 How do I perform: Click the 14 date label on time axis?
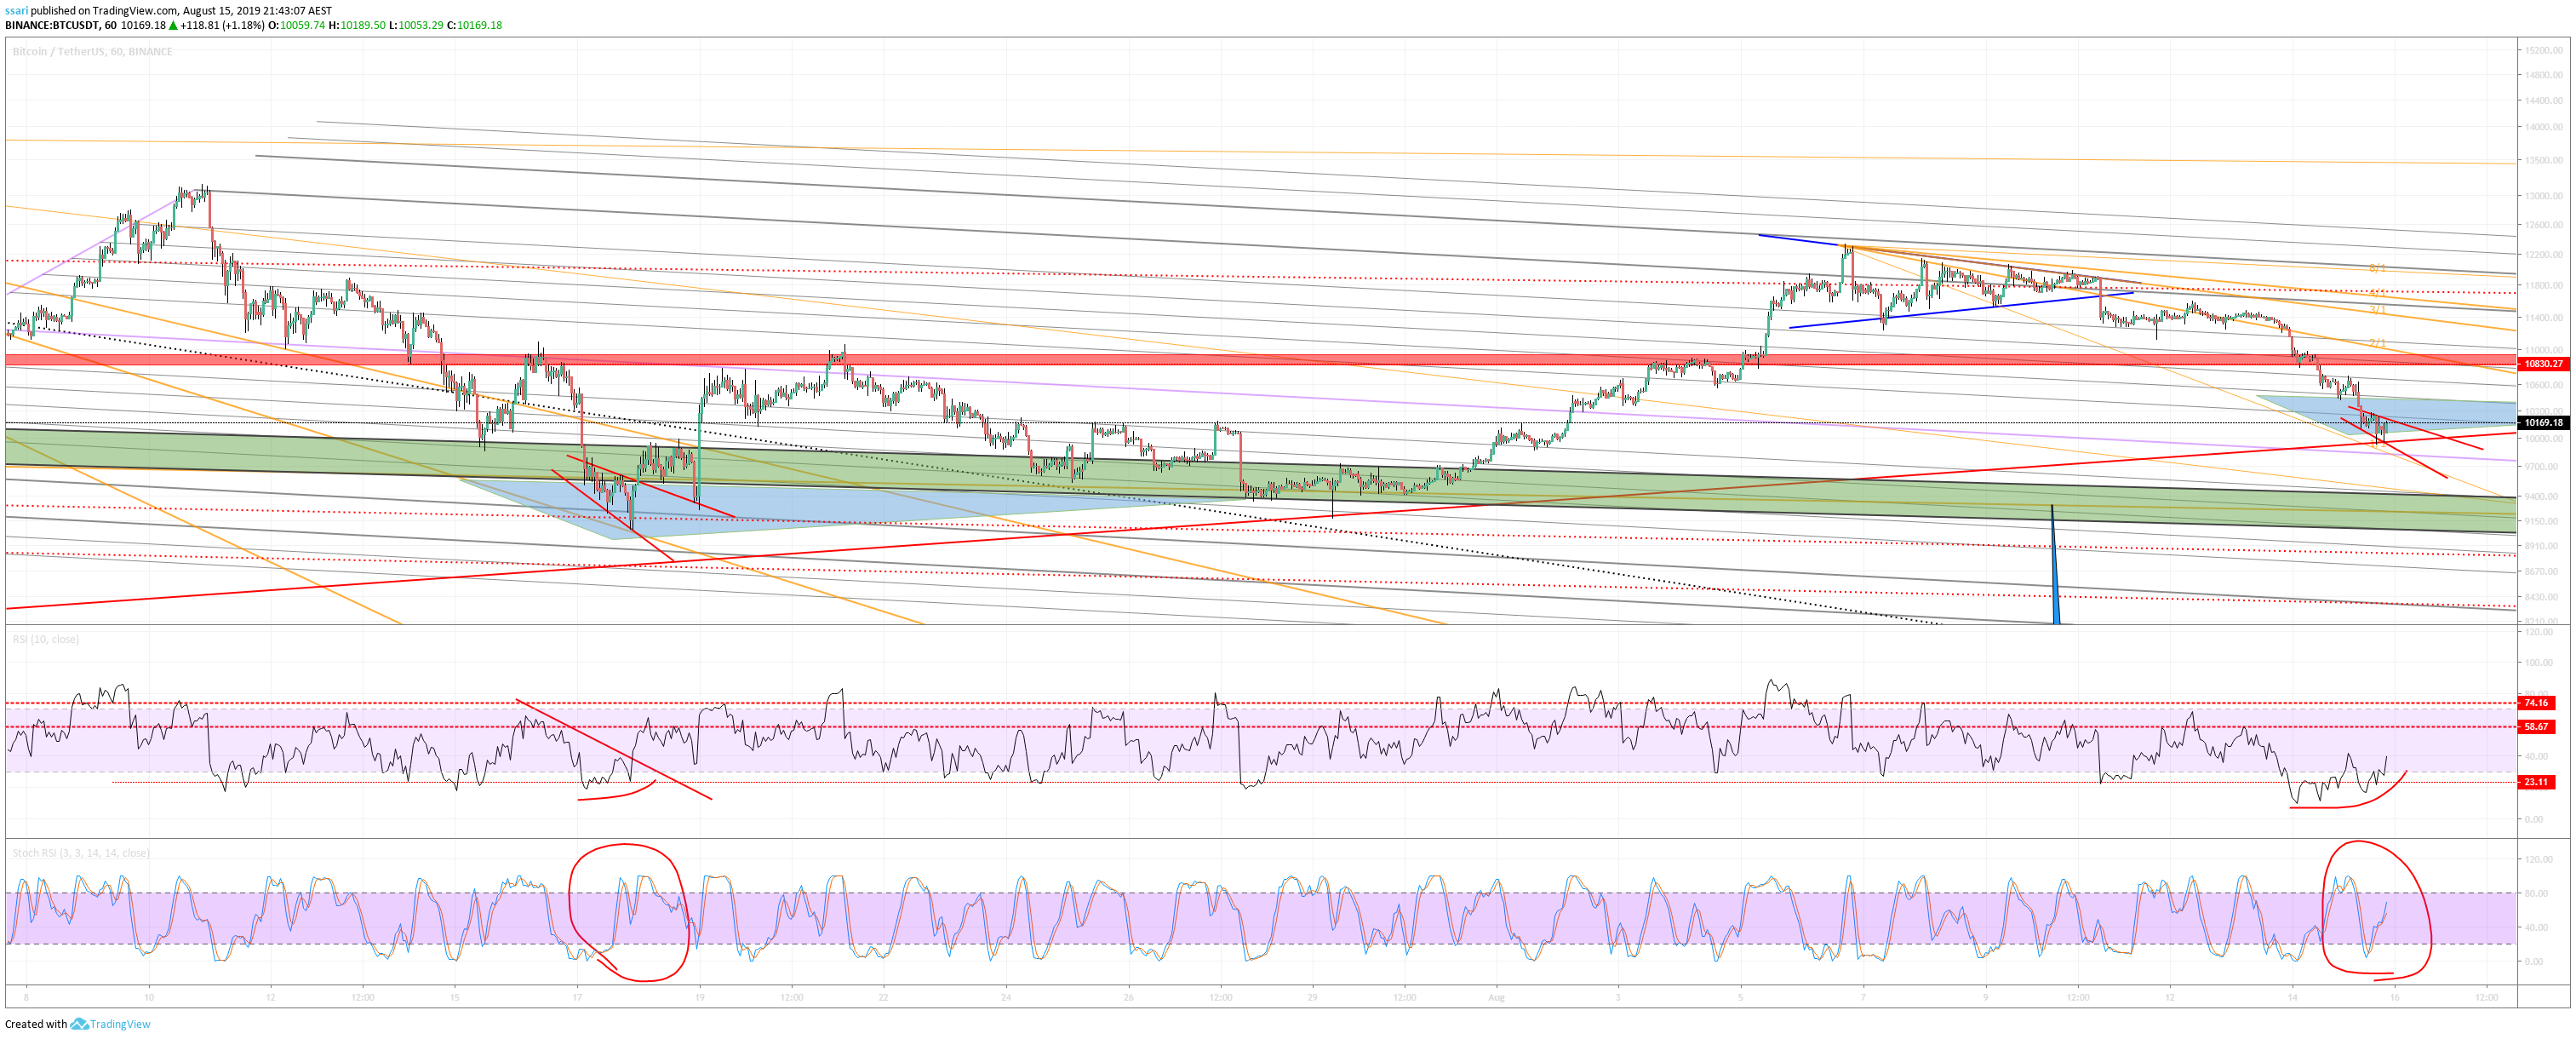coord(2292,997)
